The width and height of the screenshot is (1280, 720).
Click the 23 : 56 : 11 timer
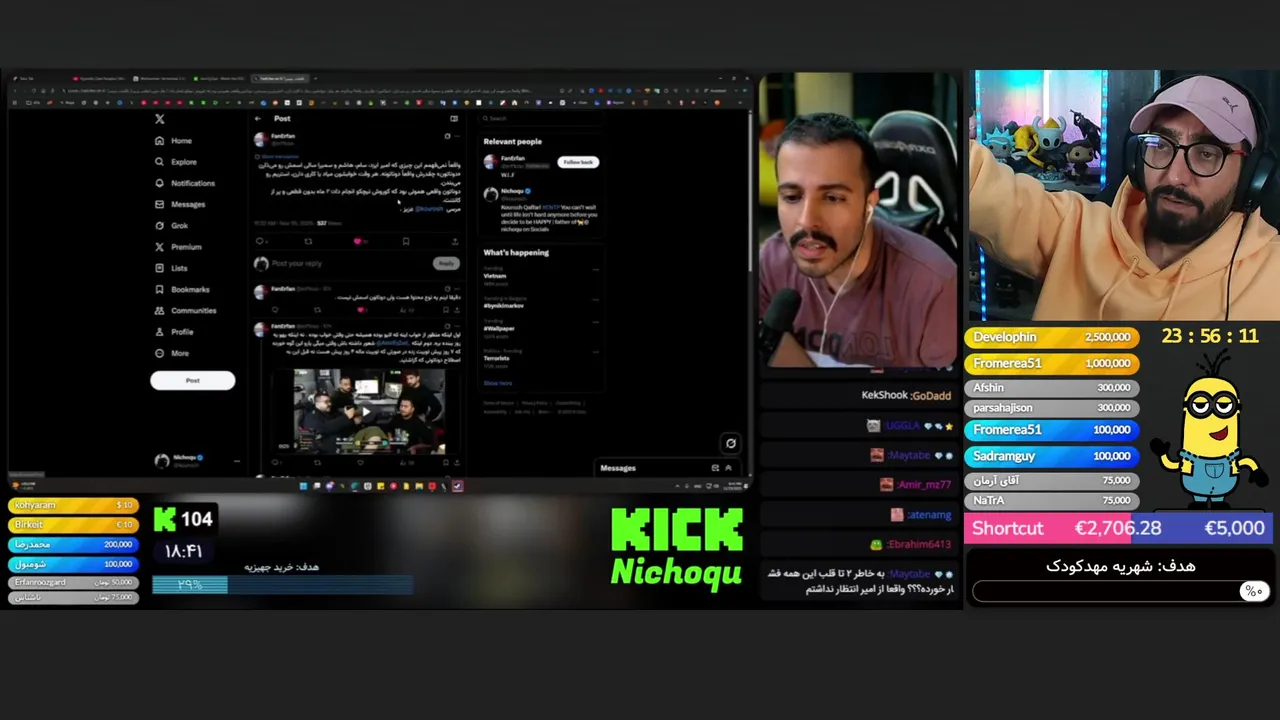(1210, 336)
